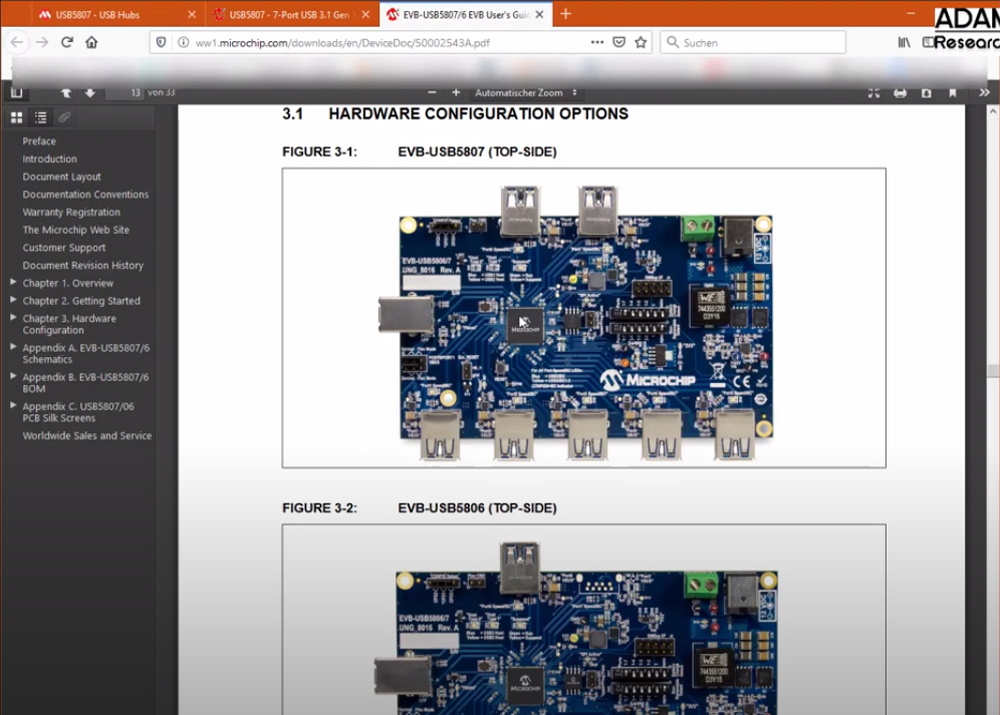Click the PDF vertical scrollbar thumb

(993, 370)
